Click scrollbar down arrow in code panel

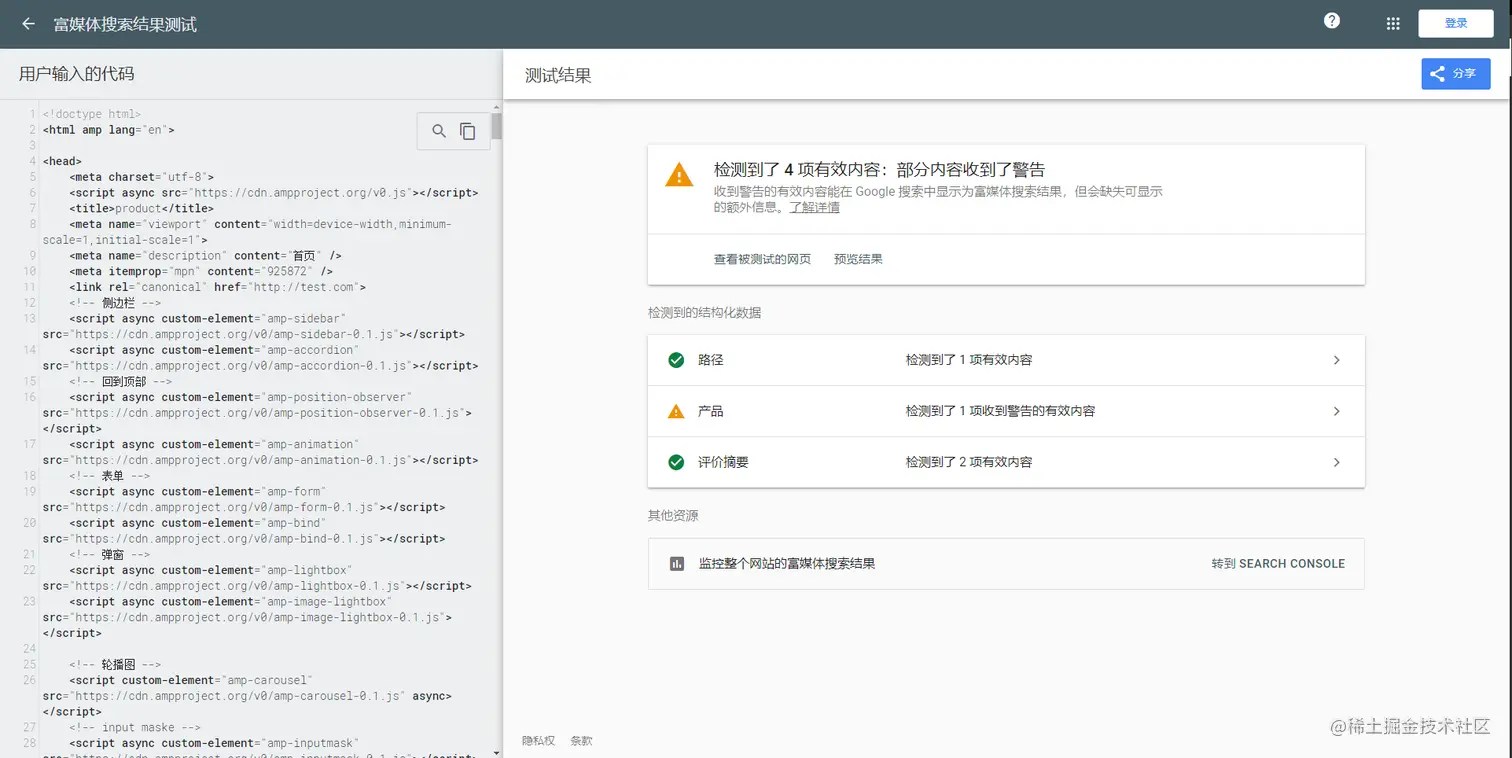(x=497, y=751)
